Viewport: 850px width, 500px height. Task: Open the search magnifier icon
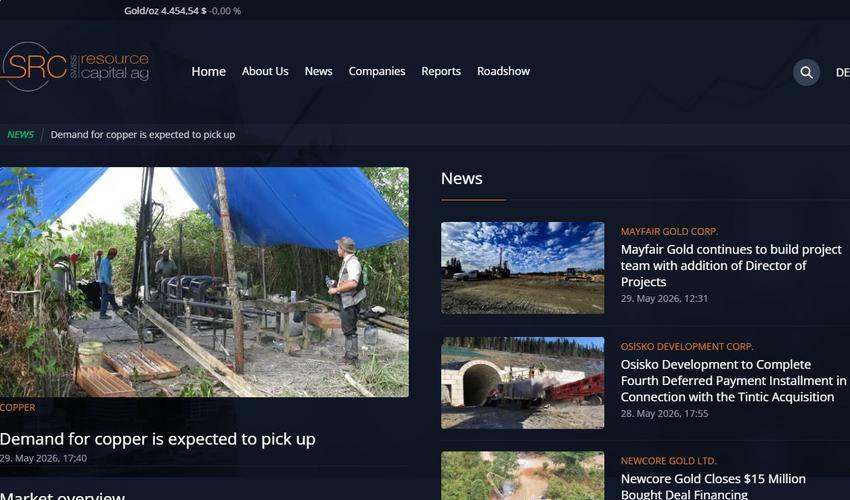click(806, 72)
